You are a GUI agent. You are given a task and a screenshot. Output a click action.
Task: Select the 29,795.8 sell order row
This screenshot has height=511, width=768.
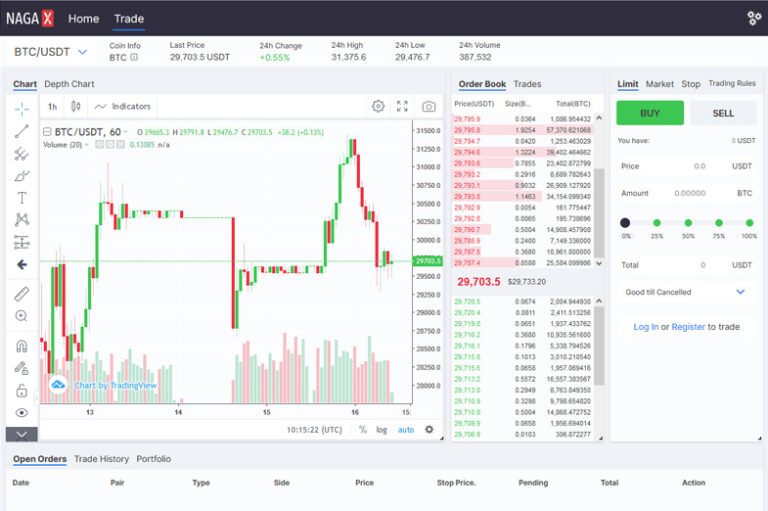(x=522, y=130)
